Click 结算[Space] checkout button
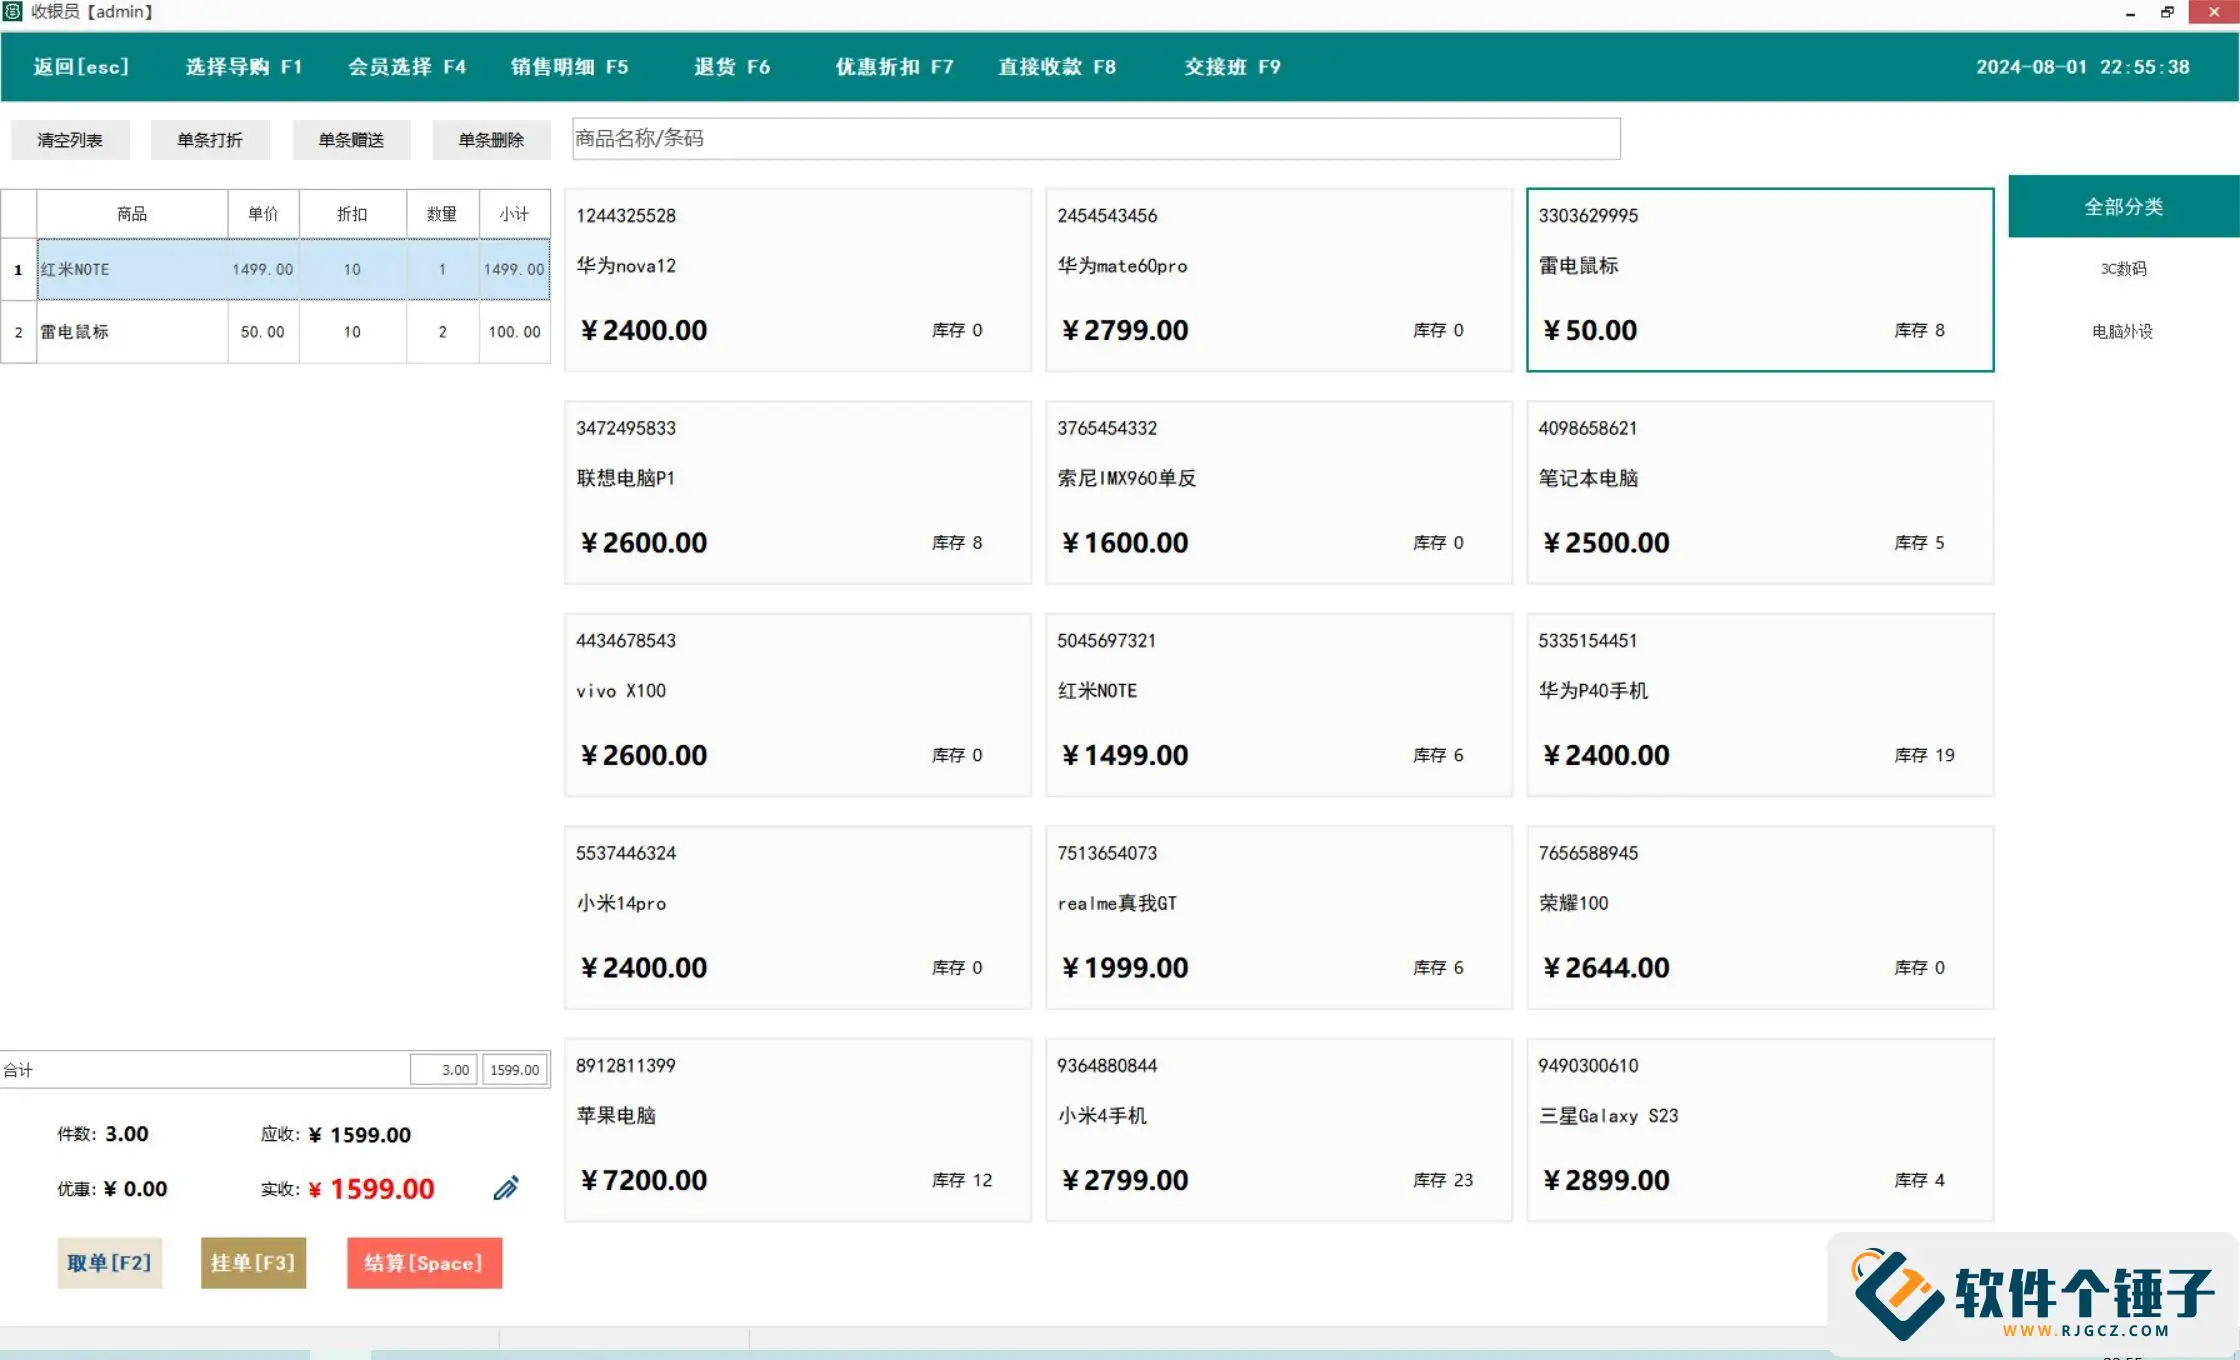The height and width of the screenshot is (1360, 2240). click(424, 1263)
